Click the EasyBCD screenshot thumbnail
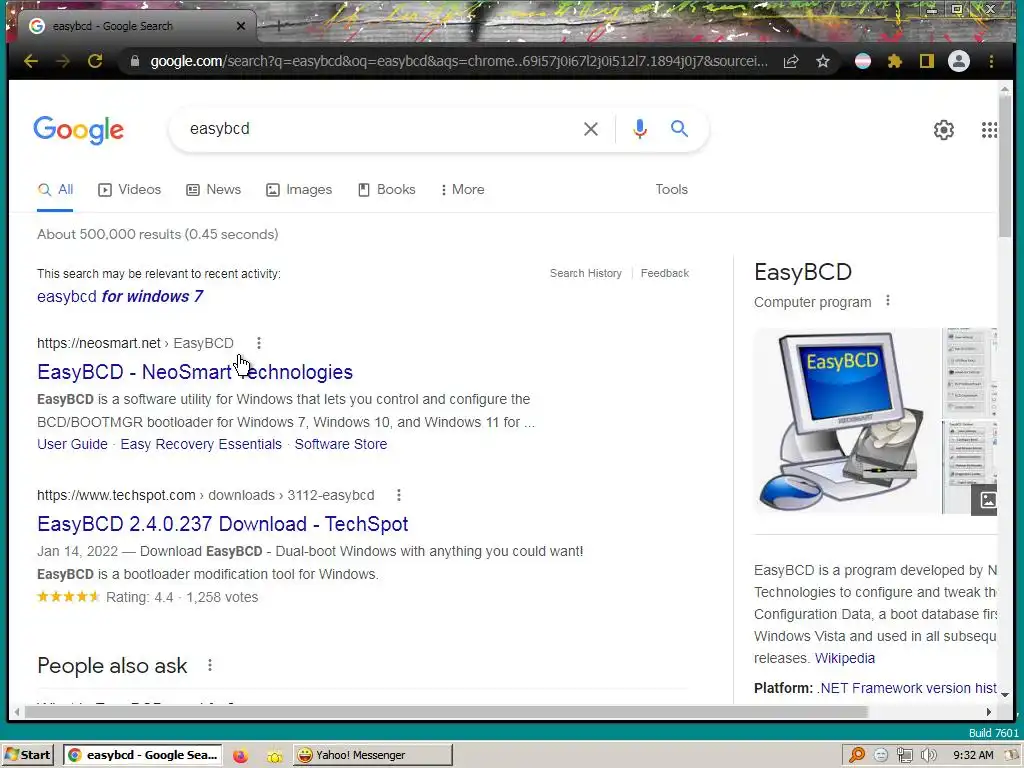The height and width of the screenshot is (768, 1024). tap(970, 372)
